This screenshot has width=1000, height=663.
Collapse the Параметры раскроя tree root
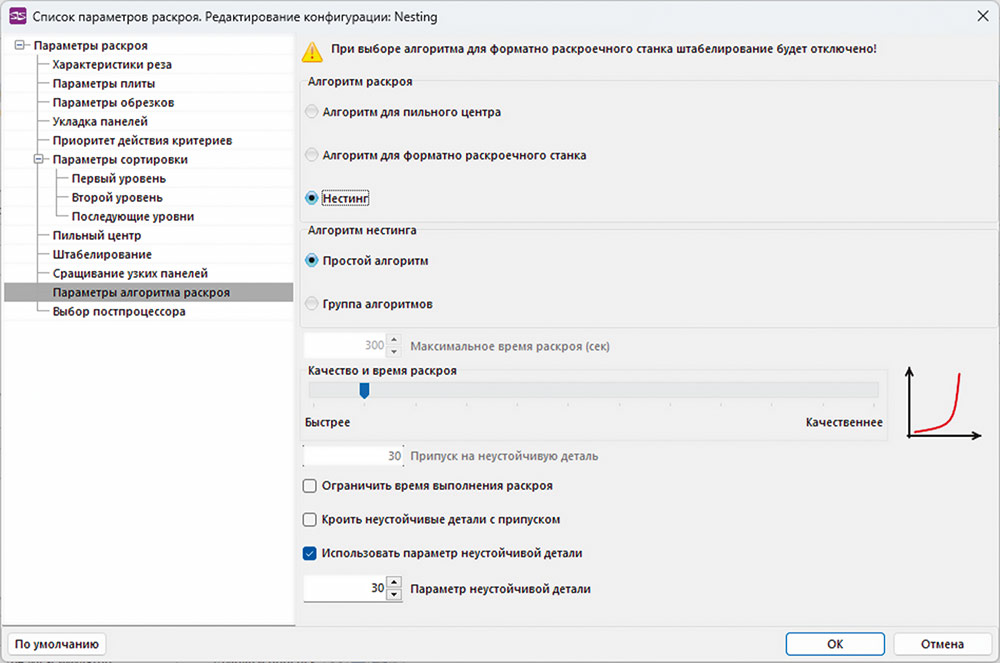(x=20, y=45)
